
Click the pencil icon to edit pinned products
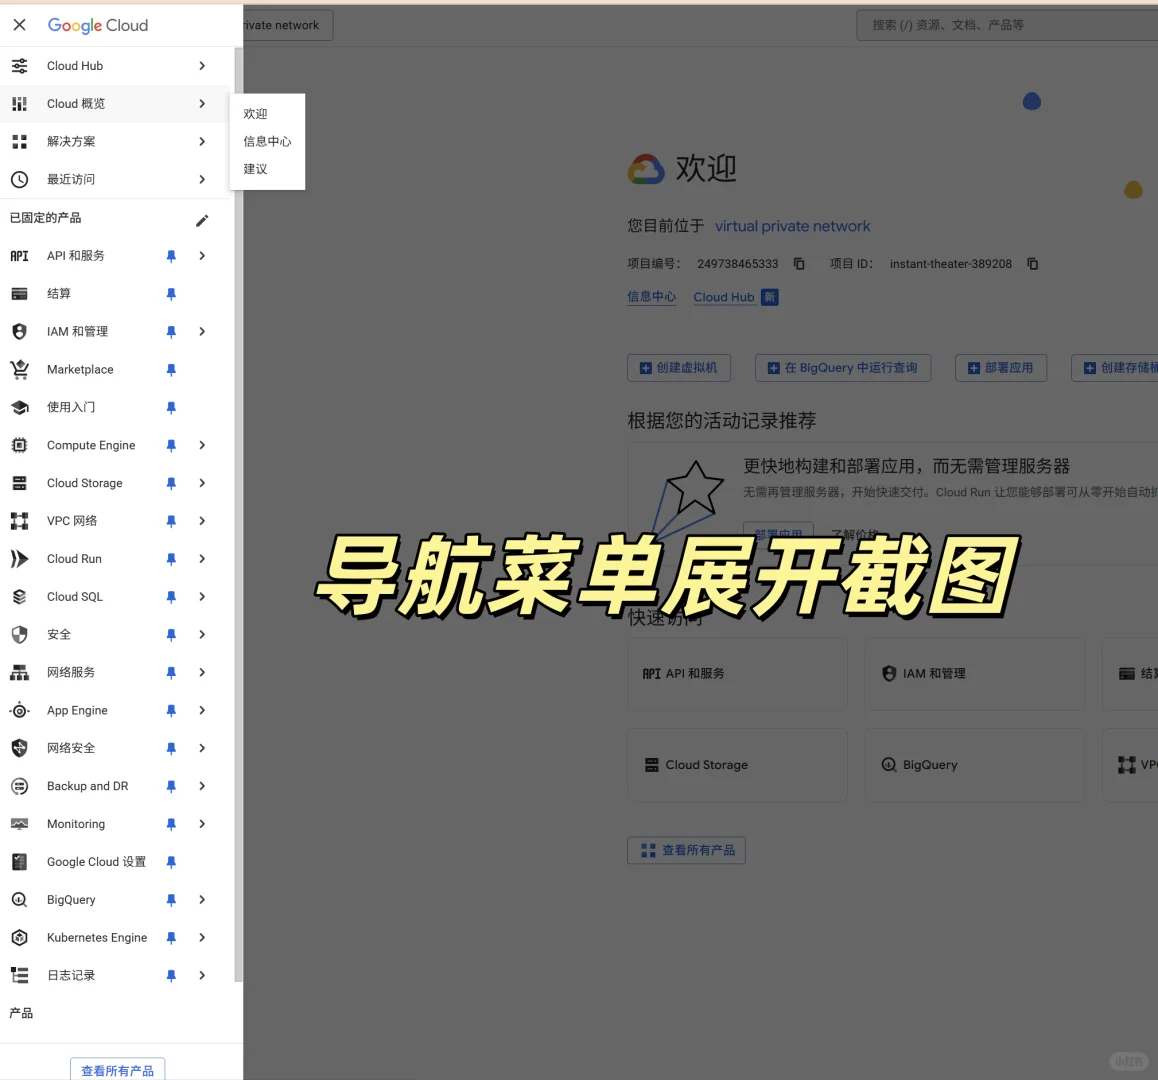202,218
